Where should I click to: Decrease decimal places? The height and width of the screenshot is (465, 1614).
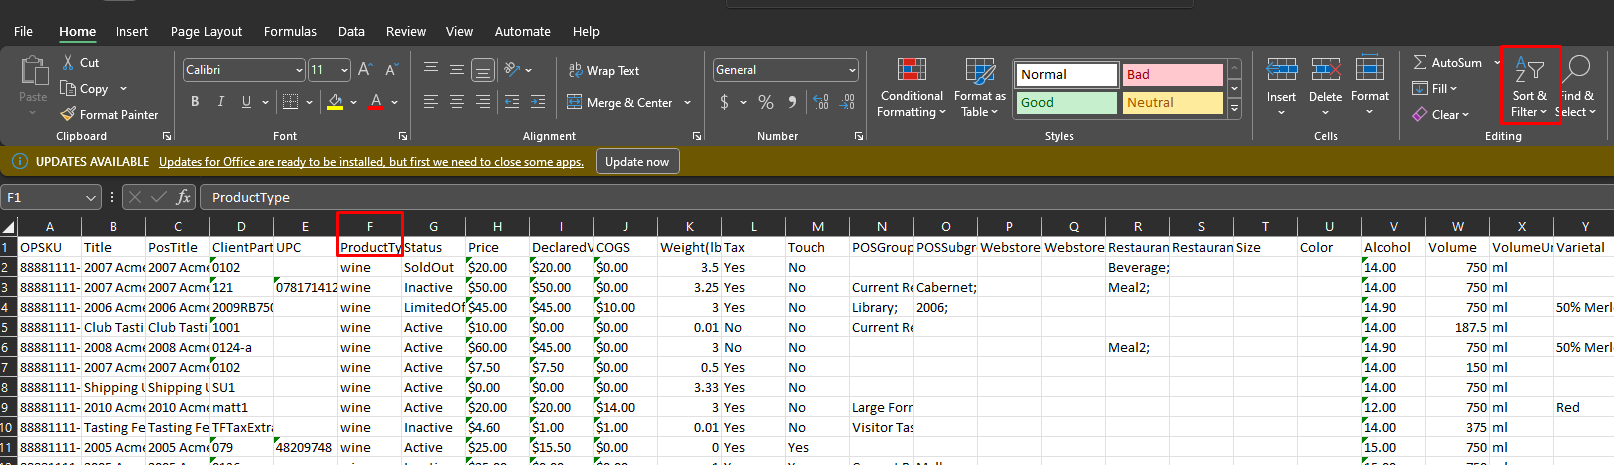coord(847,102)
